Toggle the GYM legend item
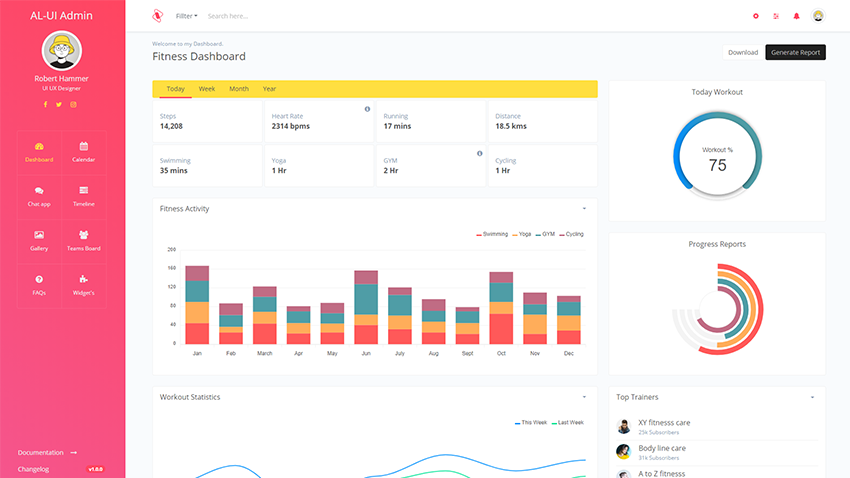Viewport: 850px width, 478px height. coord(545,234)
